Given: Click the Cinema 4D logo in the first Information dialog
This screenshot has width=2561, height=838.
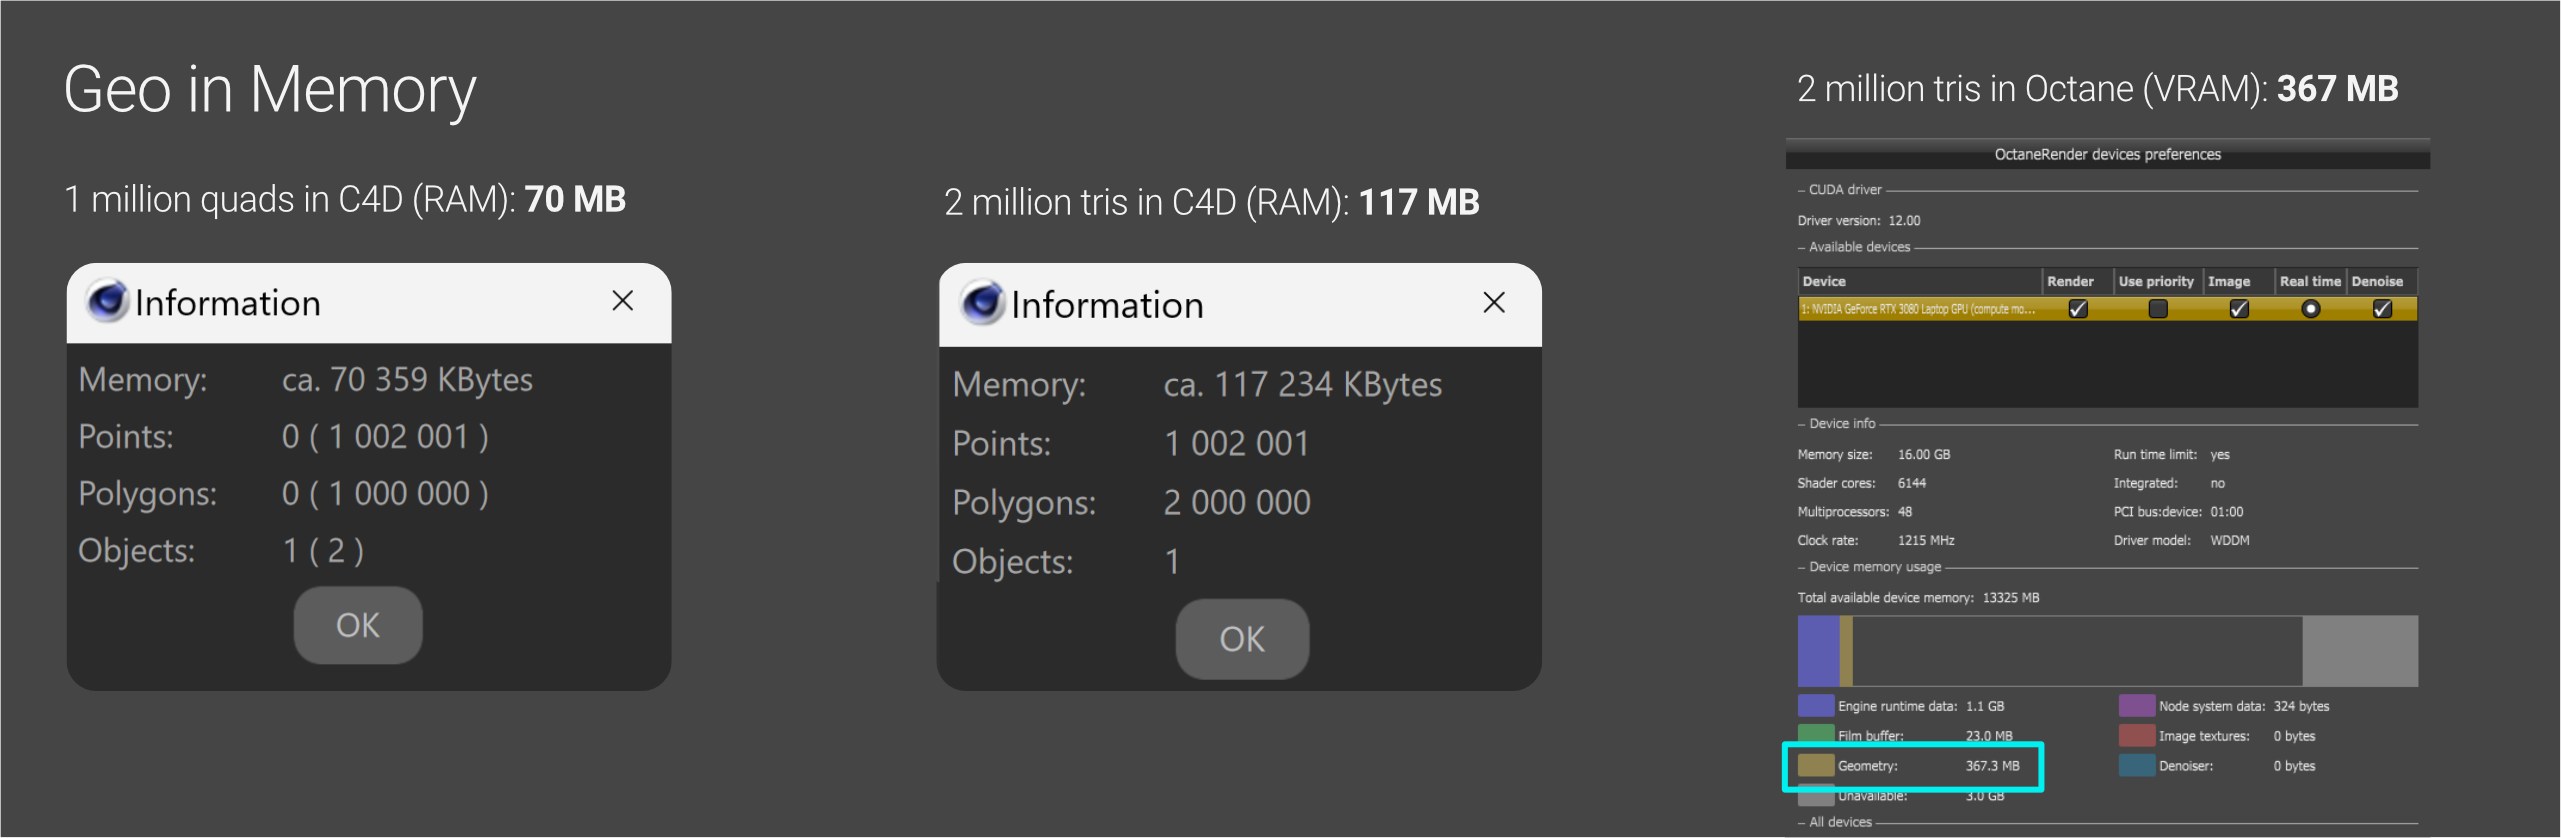Looking at the screenshot, I should (x=106, y=300).
